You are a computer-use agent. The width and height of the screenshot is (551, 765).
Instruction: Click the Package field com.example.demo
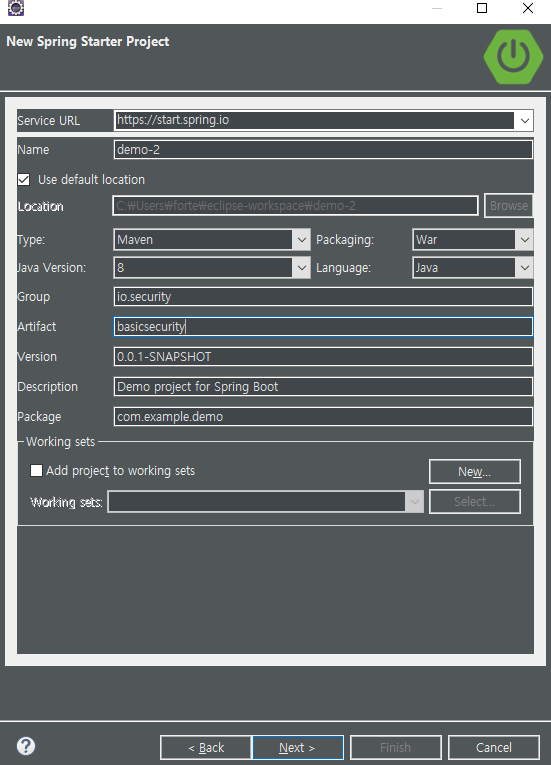pos(323,417)
